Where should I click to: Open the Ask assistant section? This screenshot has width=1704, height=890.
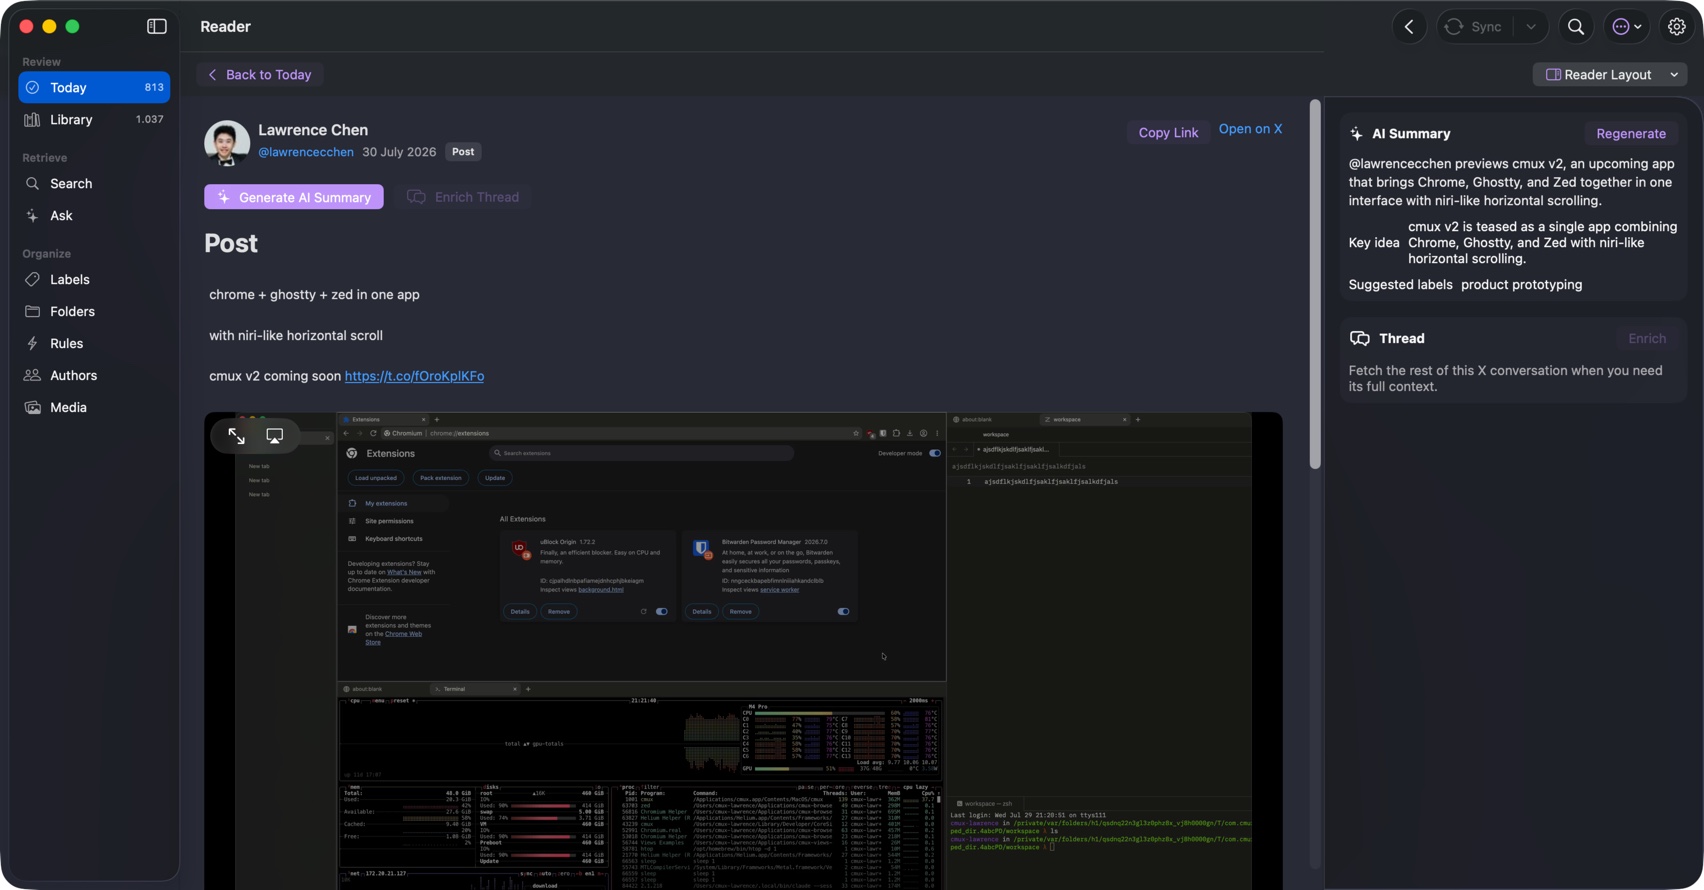tap(94, 216)
